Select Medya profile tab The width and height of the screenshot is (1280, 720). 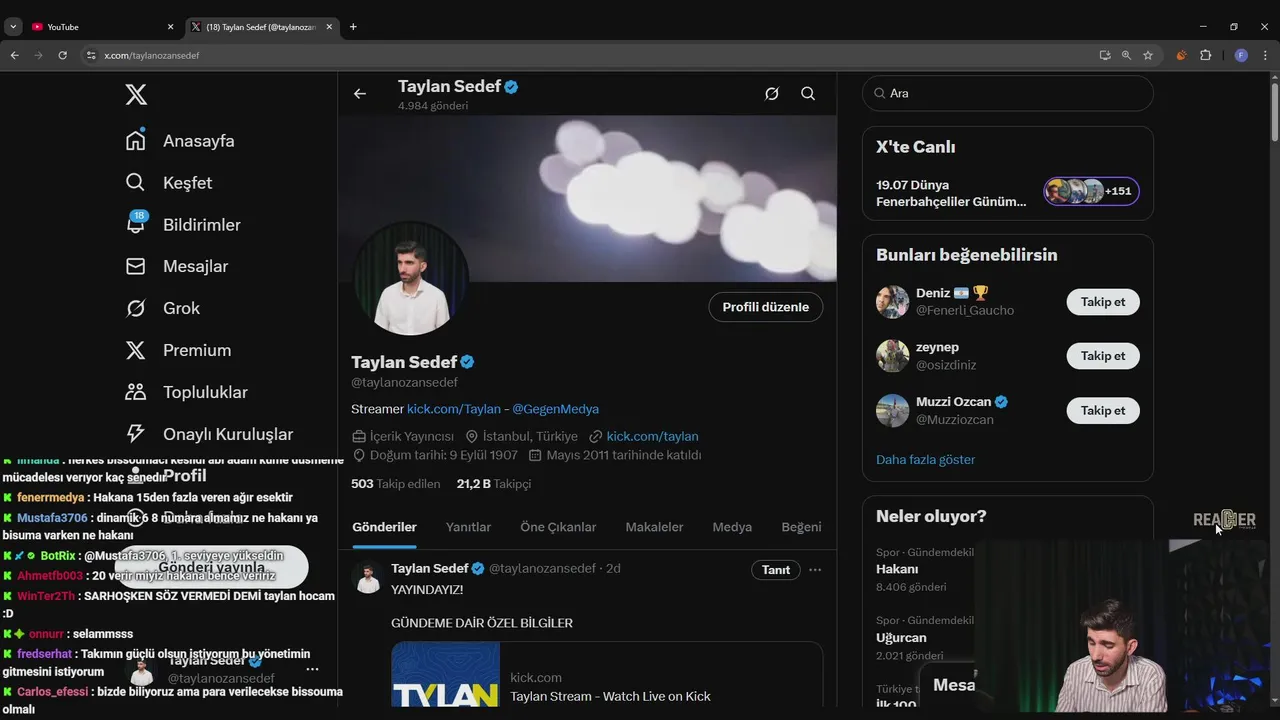point(732,527)
